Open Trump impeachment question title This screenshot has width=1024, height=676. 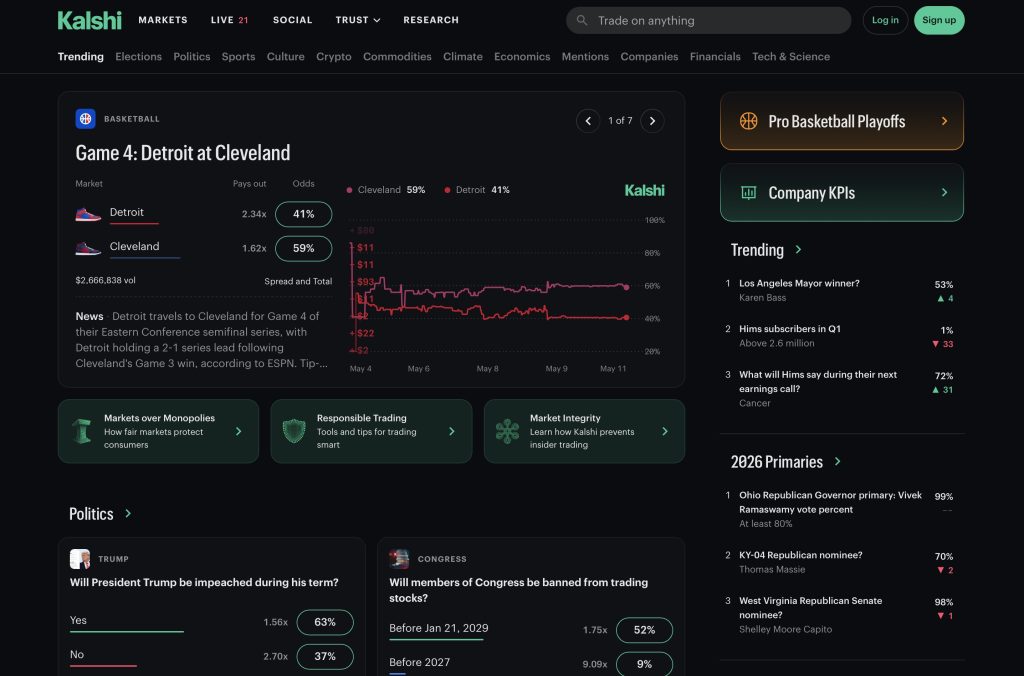point(204,582)
